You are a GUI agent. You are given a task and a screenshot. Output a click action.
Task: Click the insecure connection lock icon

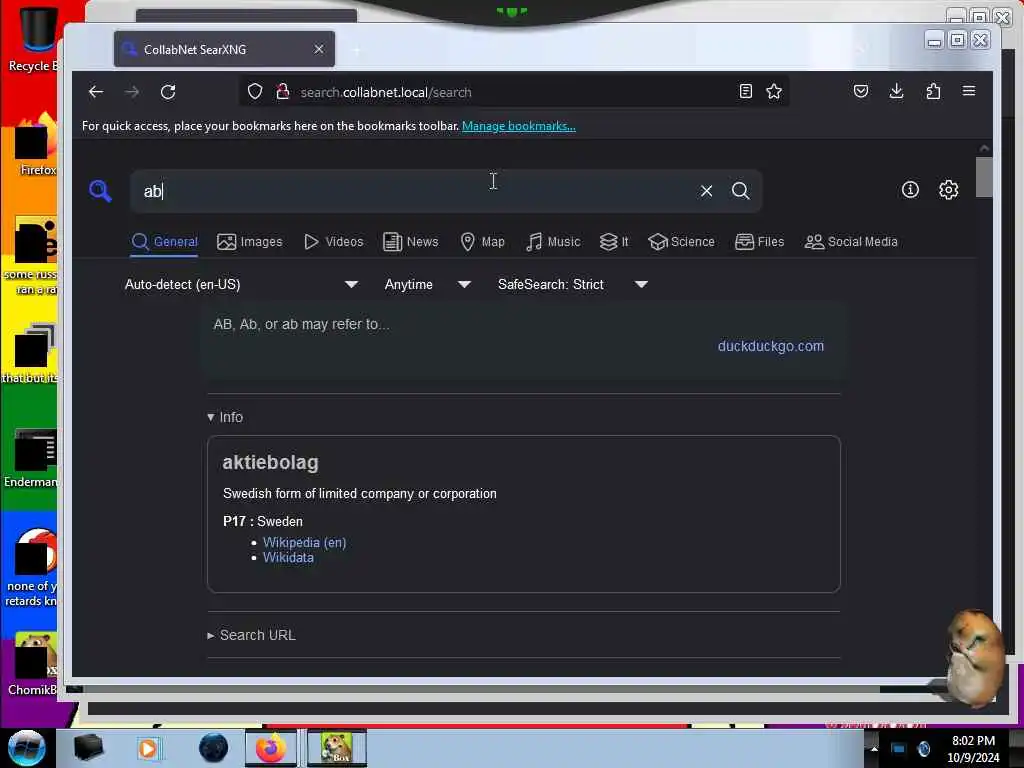click(x=282, y=91)
